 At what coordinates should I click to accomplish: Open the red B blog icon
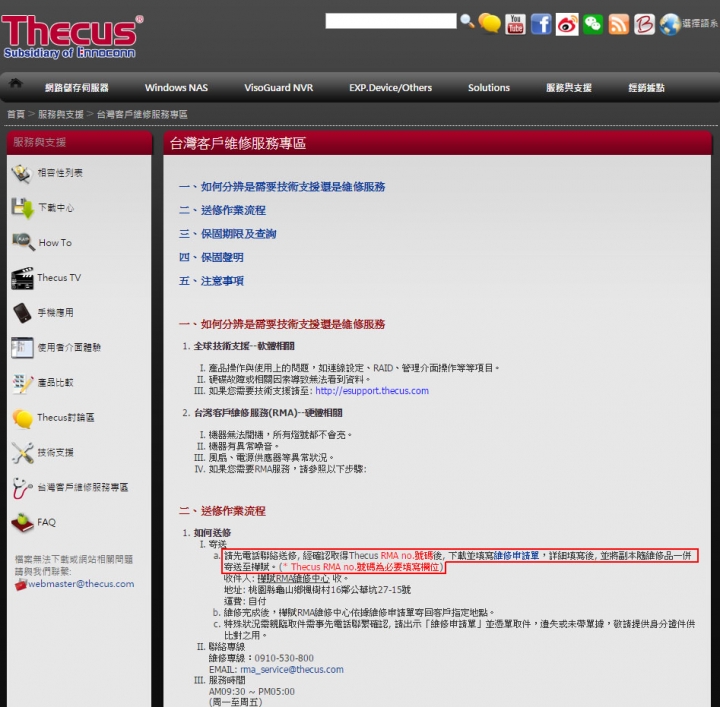tap(644, 24)
